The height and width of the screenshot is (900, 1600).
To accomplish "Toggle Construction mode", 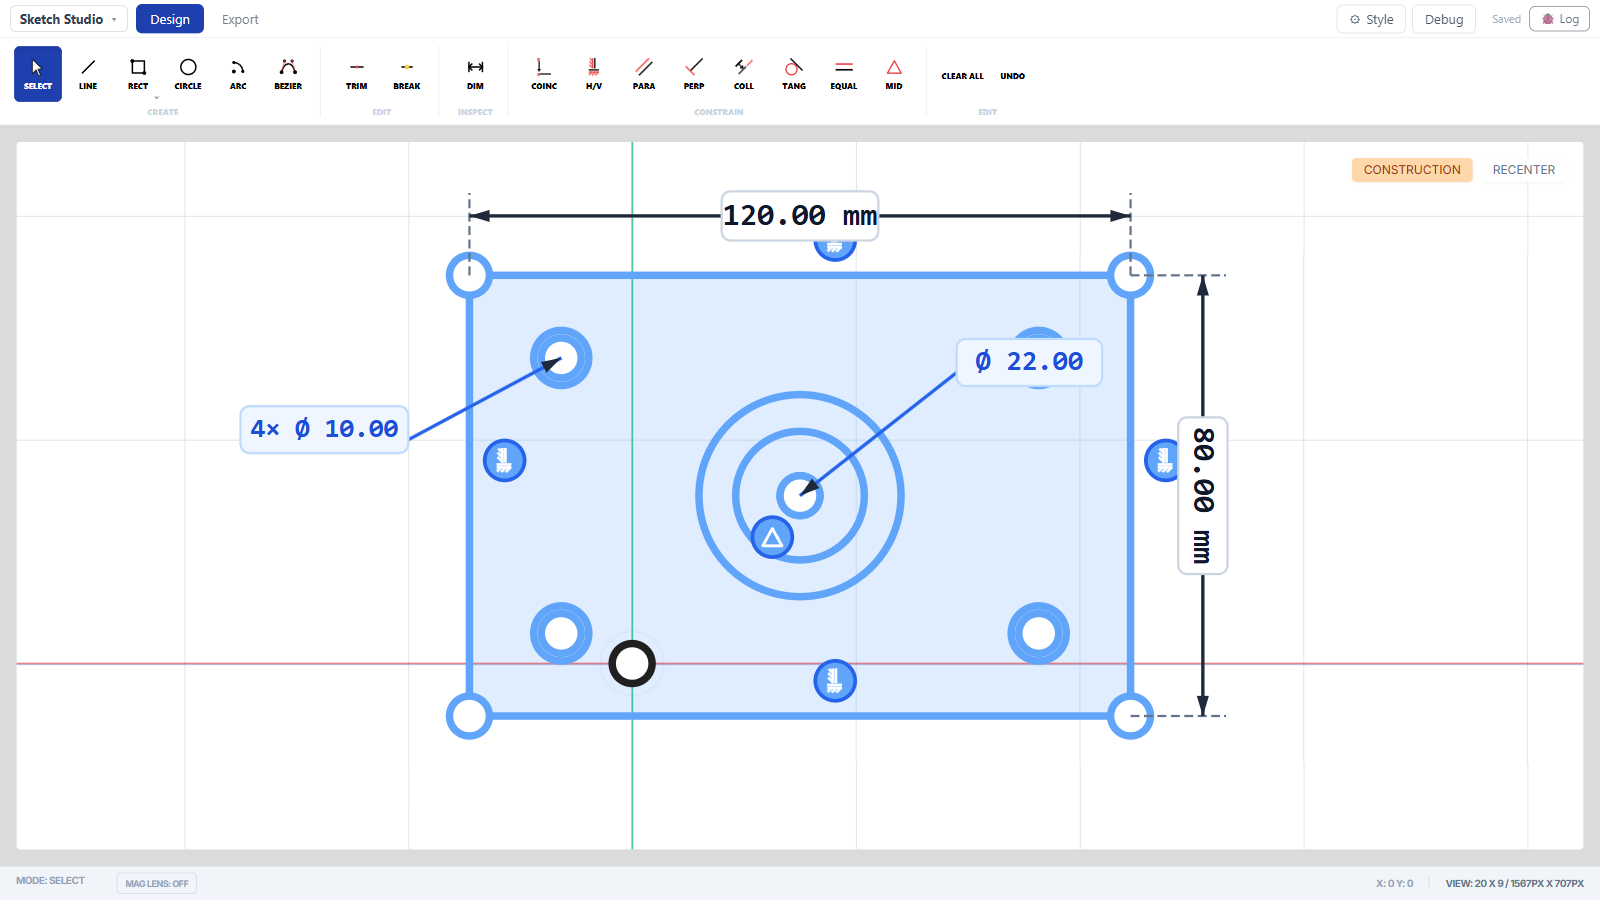I will point(1412,170).
